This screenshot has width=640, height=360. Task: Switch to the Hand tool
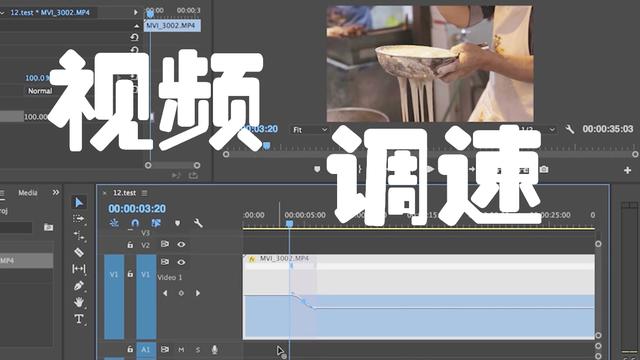[x=79, y=302]
